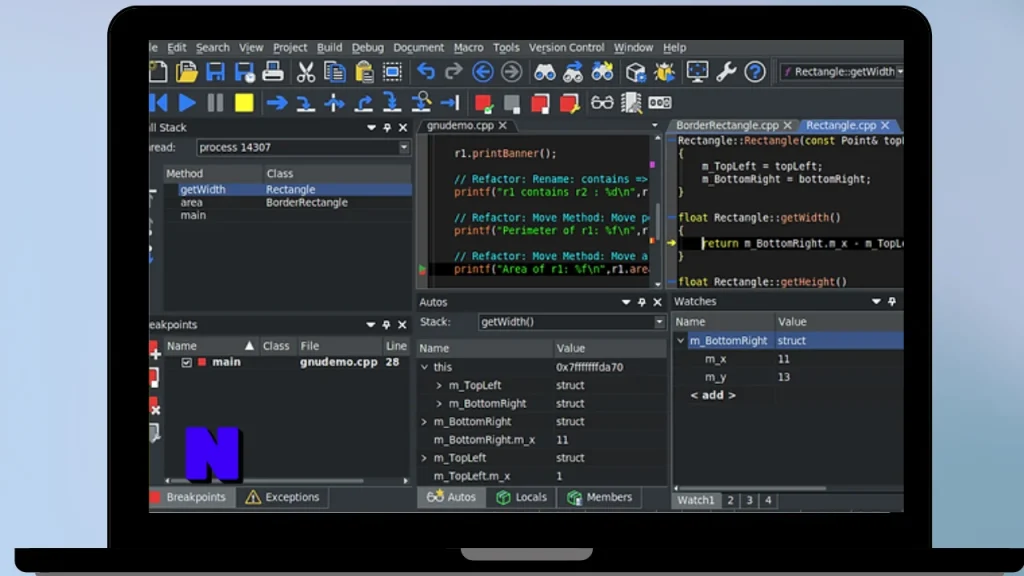
Task: Continue execution with the blue play button
Action: (x=187, y=103)
